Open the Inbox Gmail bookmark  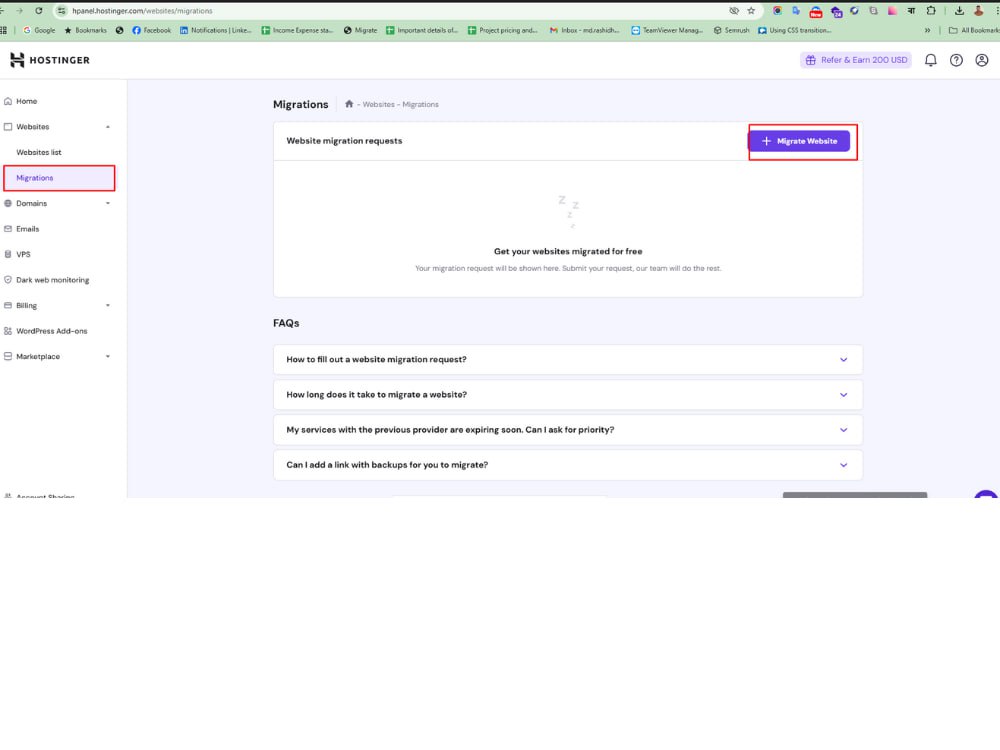click(584, 30)
